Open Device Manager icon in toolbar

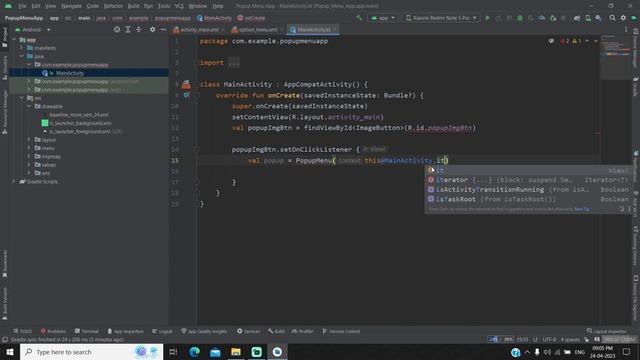(x=588, y=18)
